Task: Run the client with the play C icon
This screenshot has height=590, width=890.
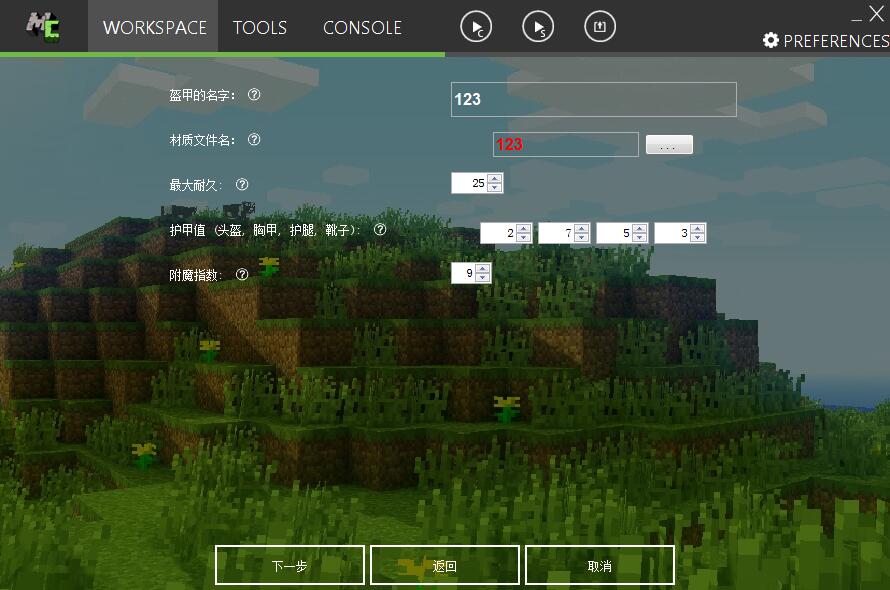Action: pyautogui.click(x=476, y=27)
